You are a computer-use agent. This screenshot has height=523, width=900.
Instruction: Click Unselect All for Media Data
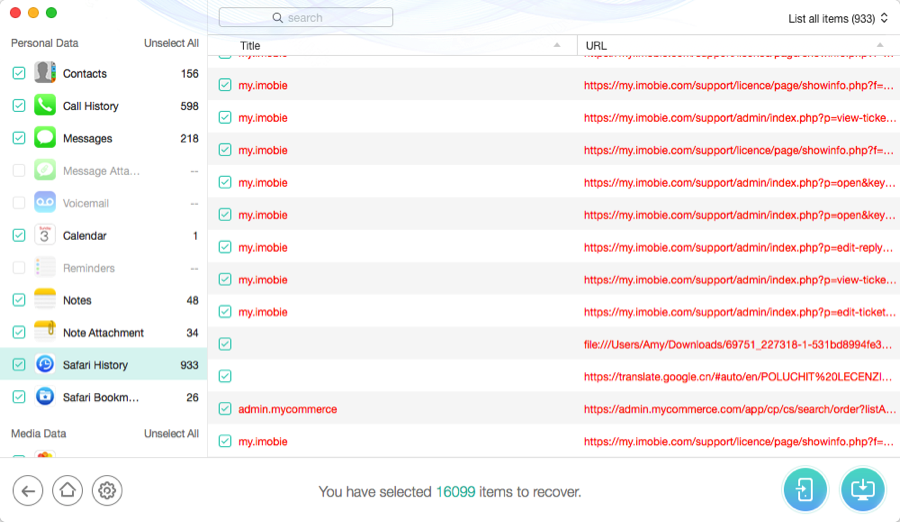tap(171, 433)
